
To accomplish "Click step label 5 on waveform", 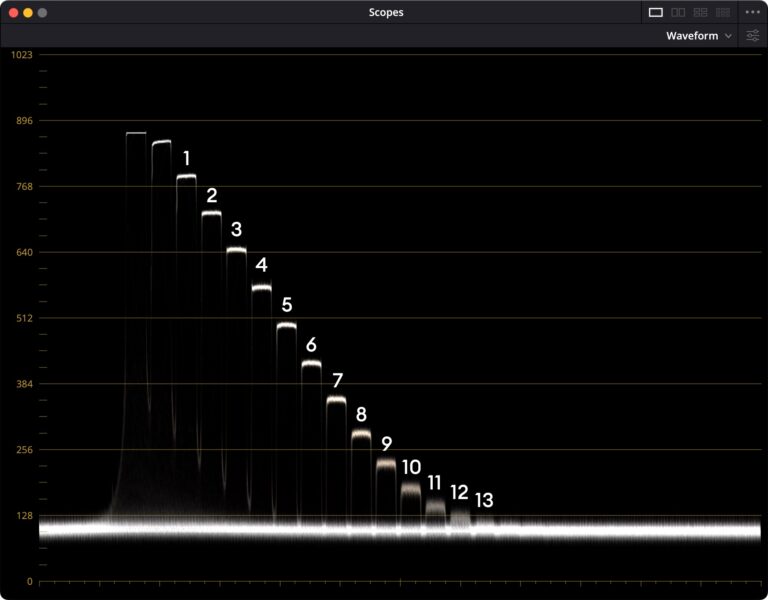I will click(x=287, y=305).
